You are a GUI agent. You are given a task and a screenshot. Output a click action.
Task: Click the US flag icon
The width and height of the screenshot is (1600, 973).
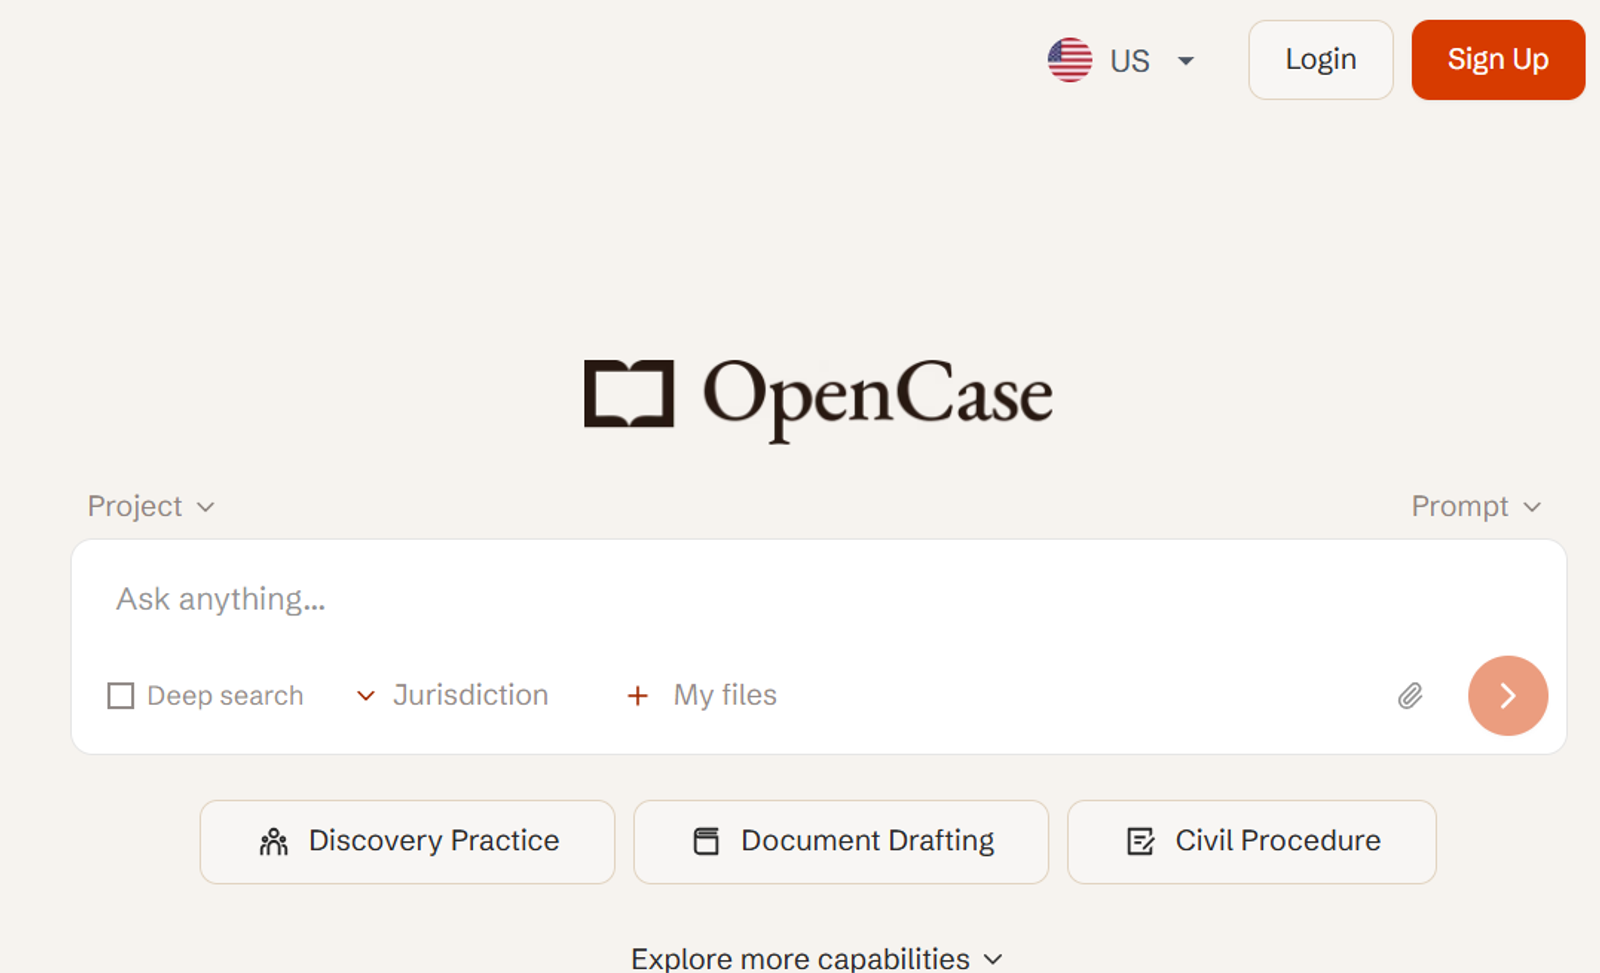(x=1069, y=60)
